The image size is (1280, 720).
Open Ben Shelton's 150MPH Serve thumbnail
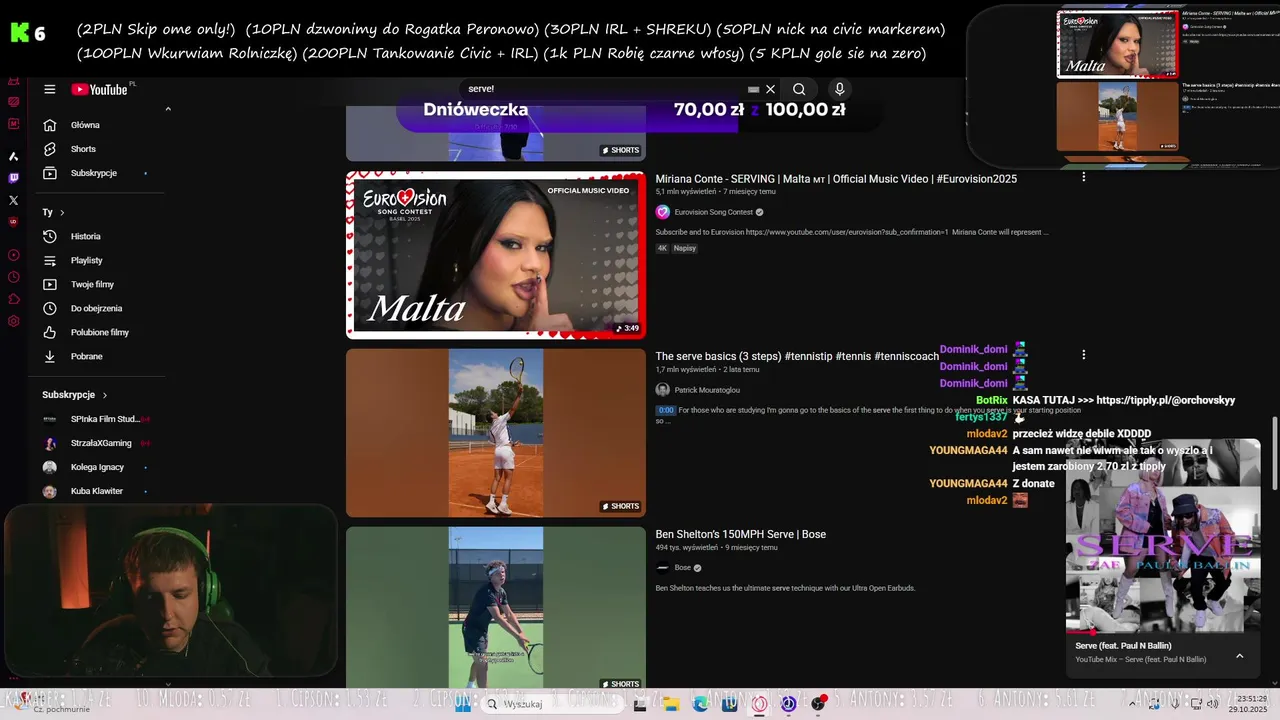(x=496, y=608)
